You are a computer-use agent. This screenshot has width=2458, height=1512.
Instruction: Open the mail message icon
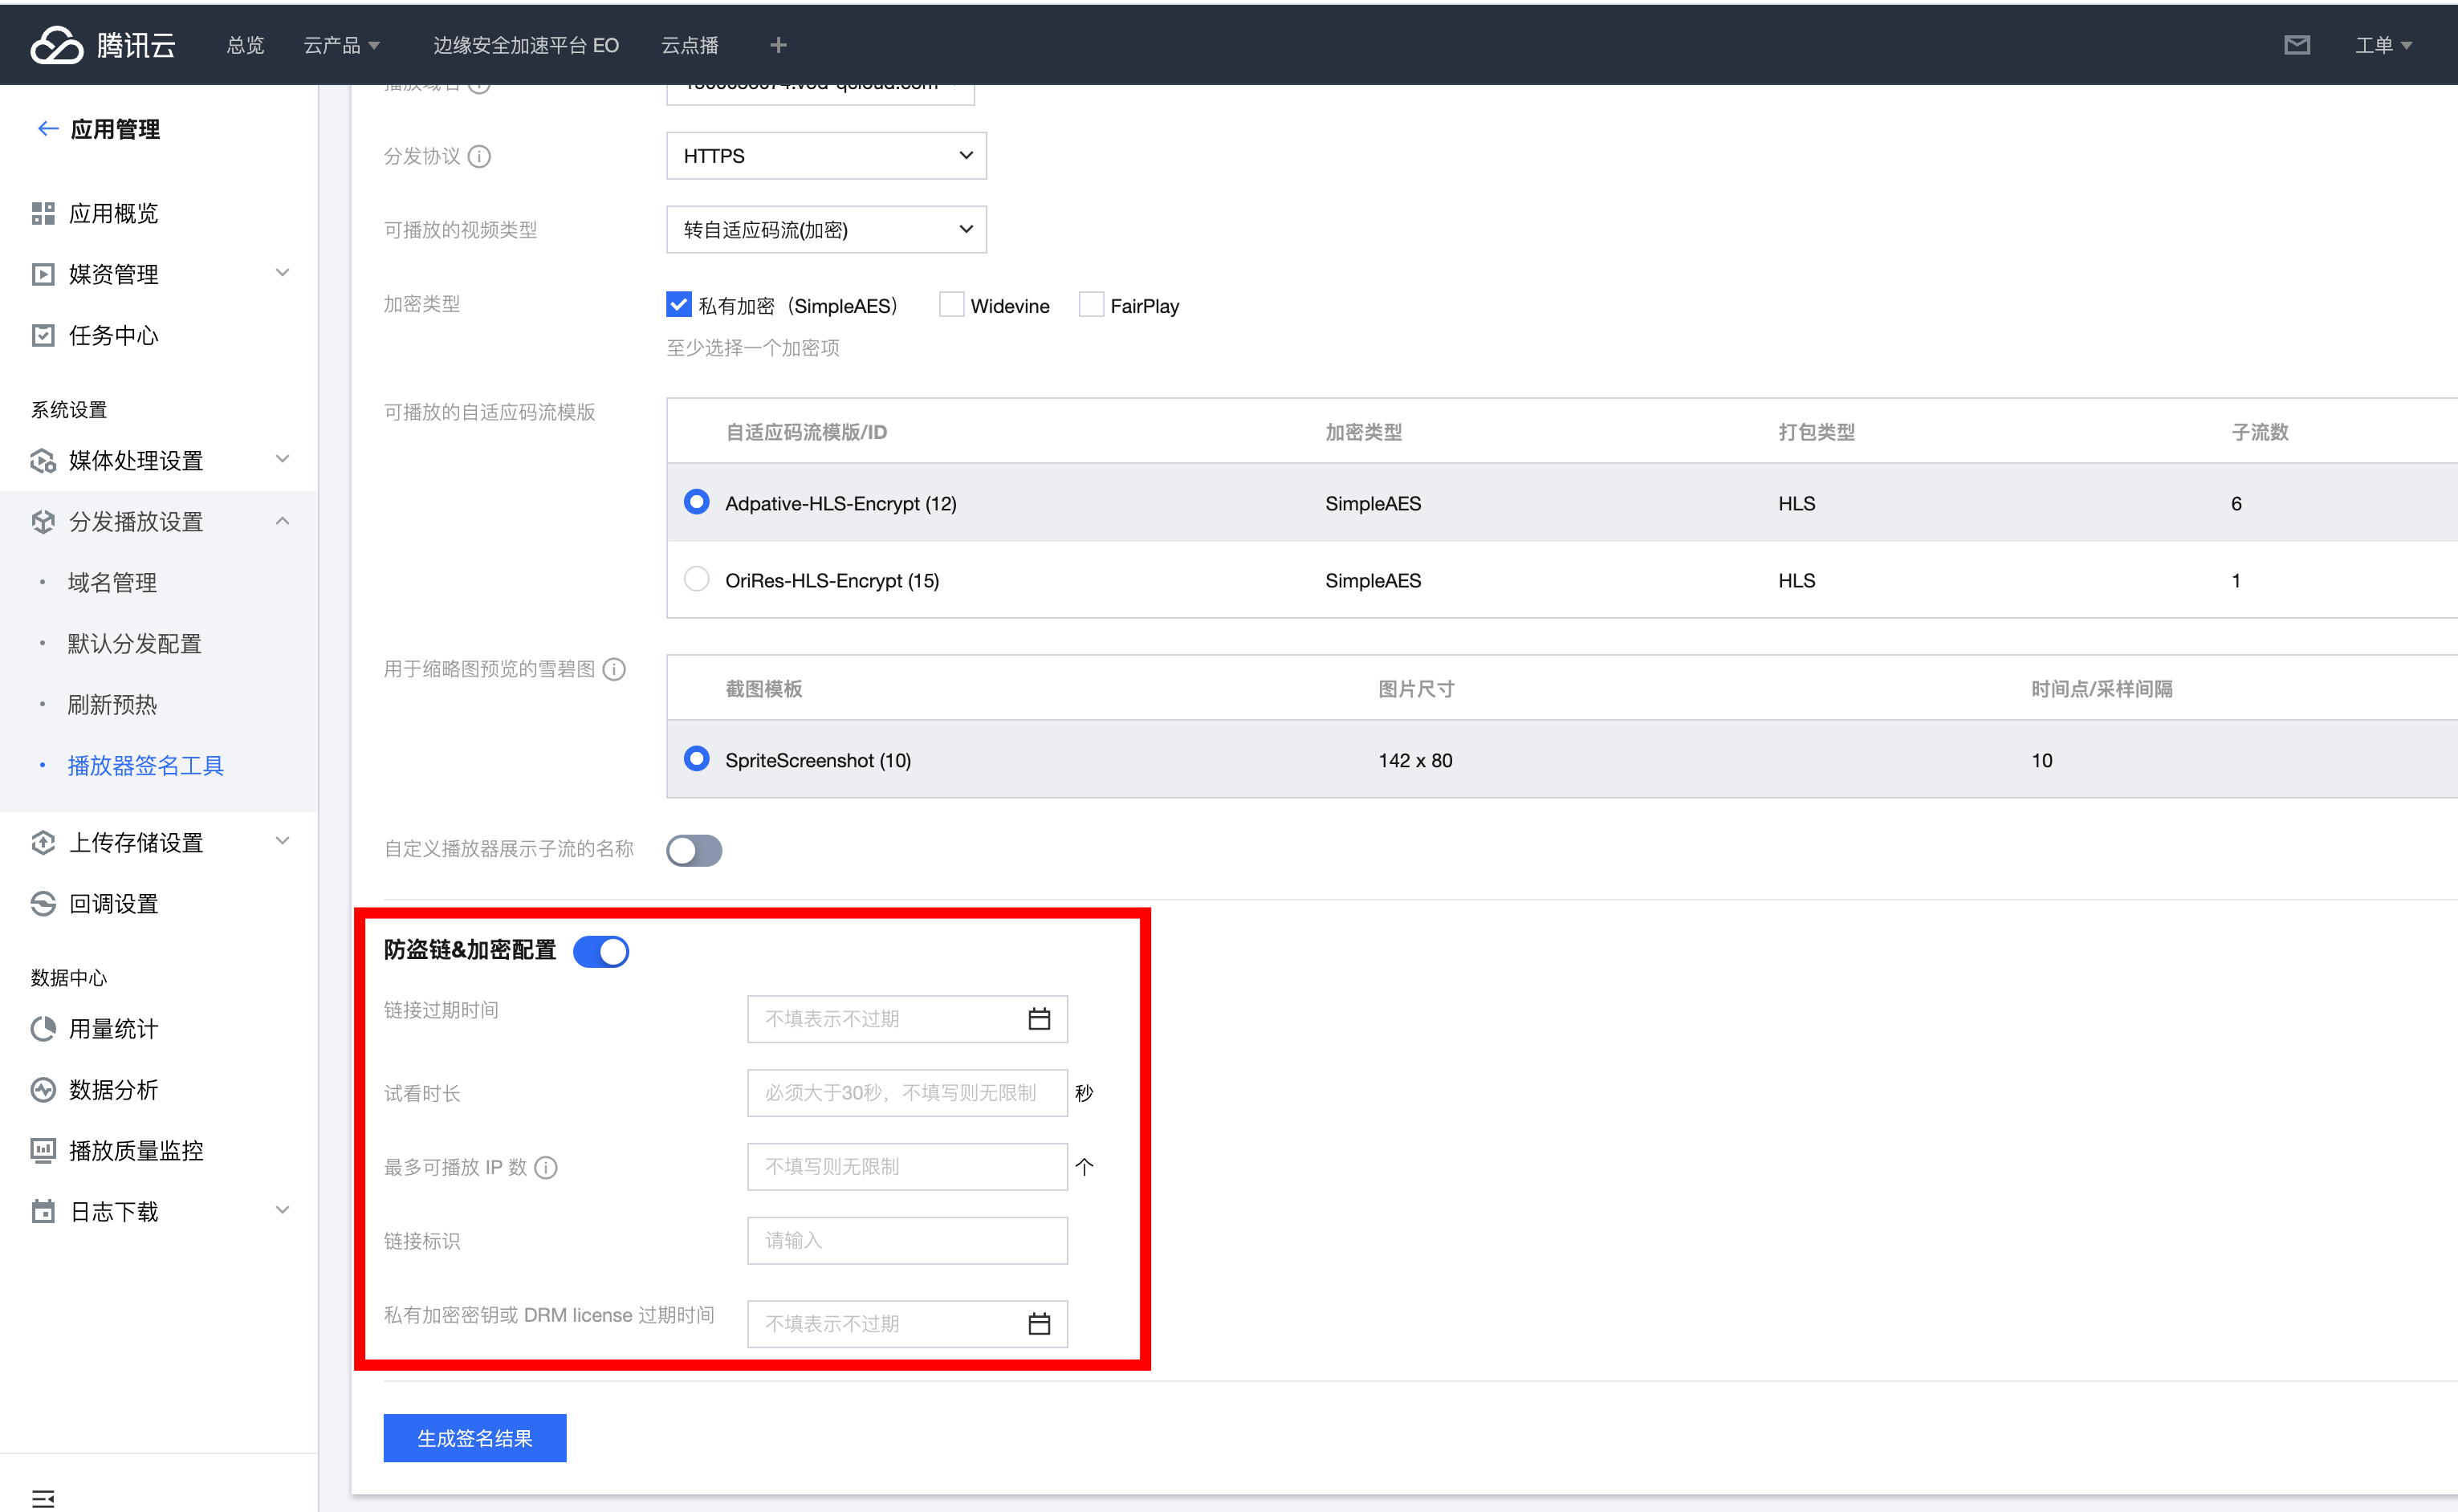coord(2296,45)
